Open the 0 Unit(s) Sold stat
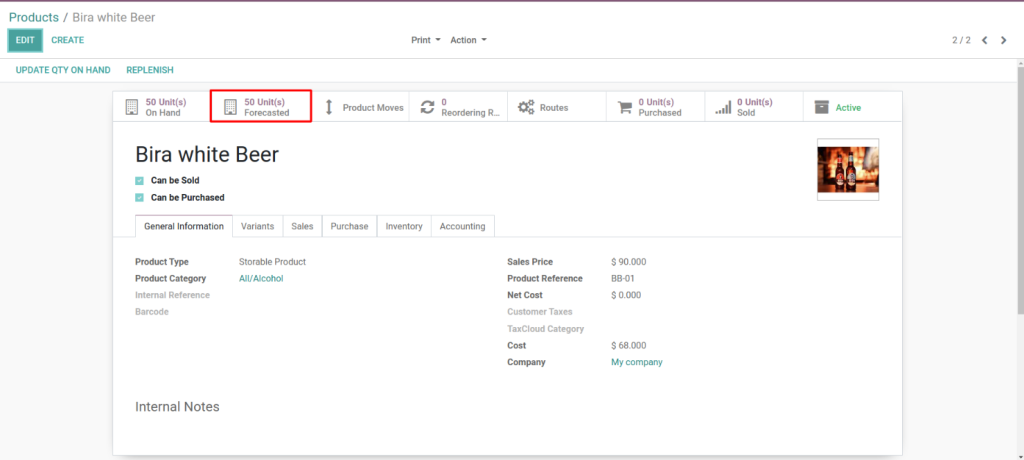 754,107
